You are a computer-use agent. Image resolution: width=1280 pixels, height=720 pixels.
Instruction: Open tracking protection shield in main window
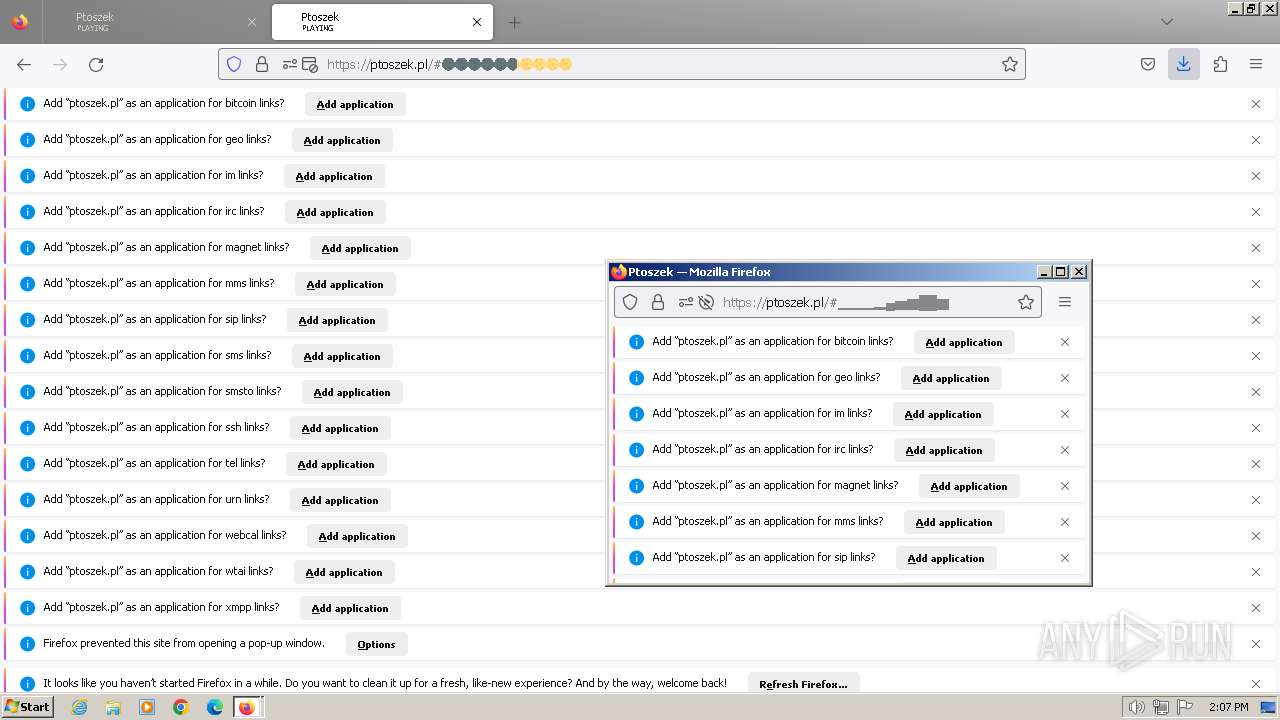pos(234,64)
